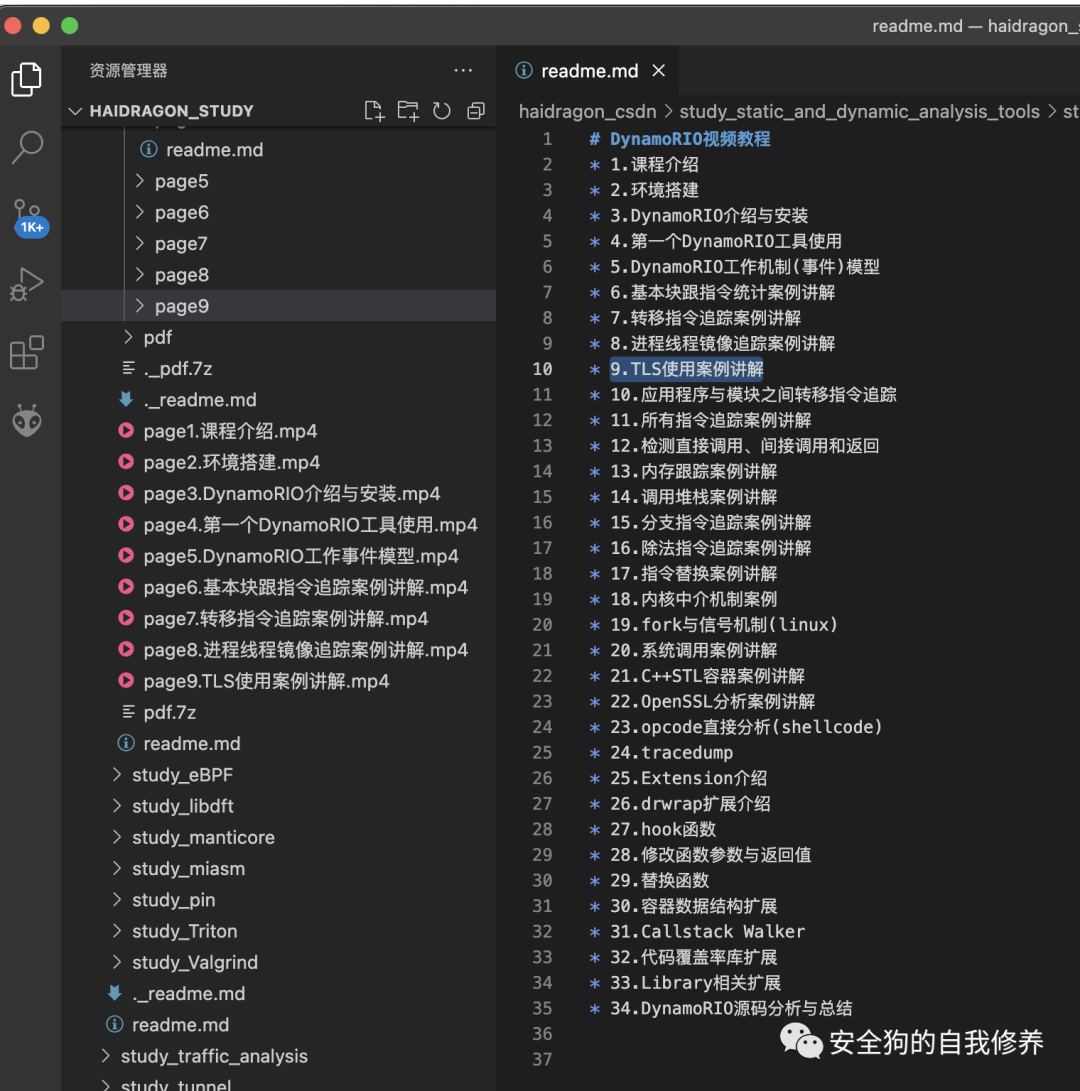Open the PlatformIO alien icon
This screenshot has width=1080, height=1091.
click(x=27, y=420)
